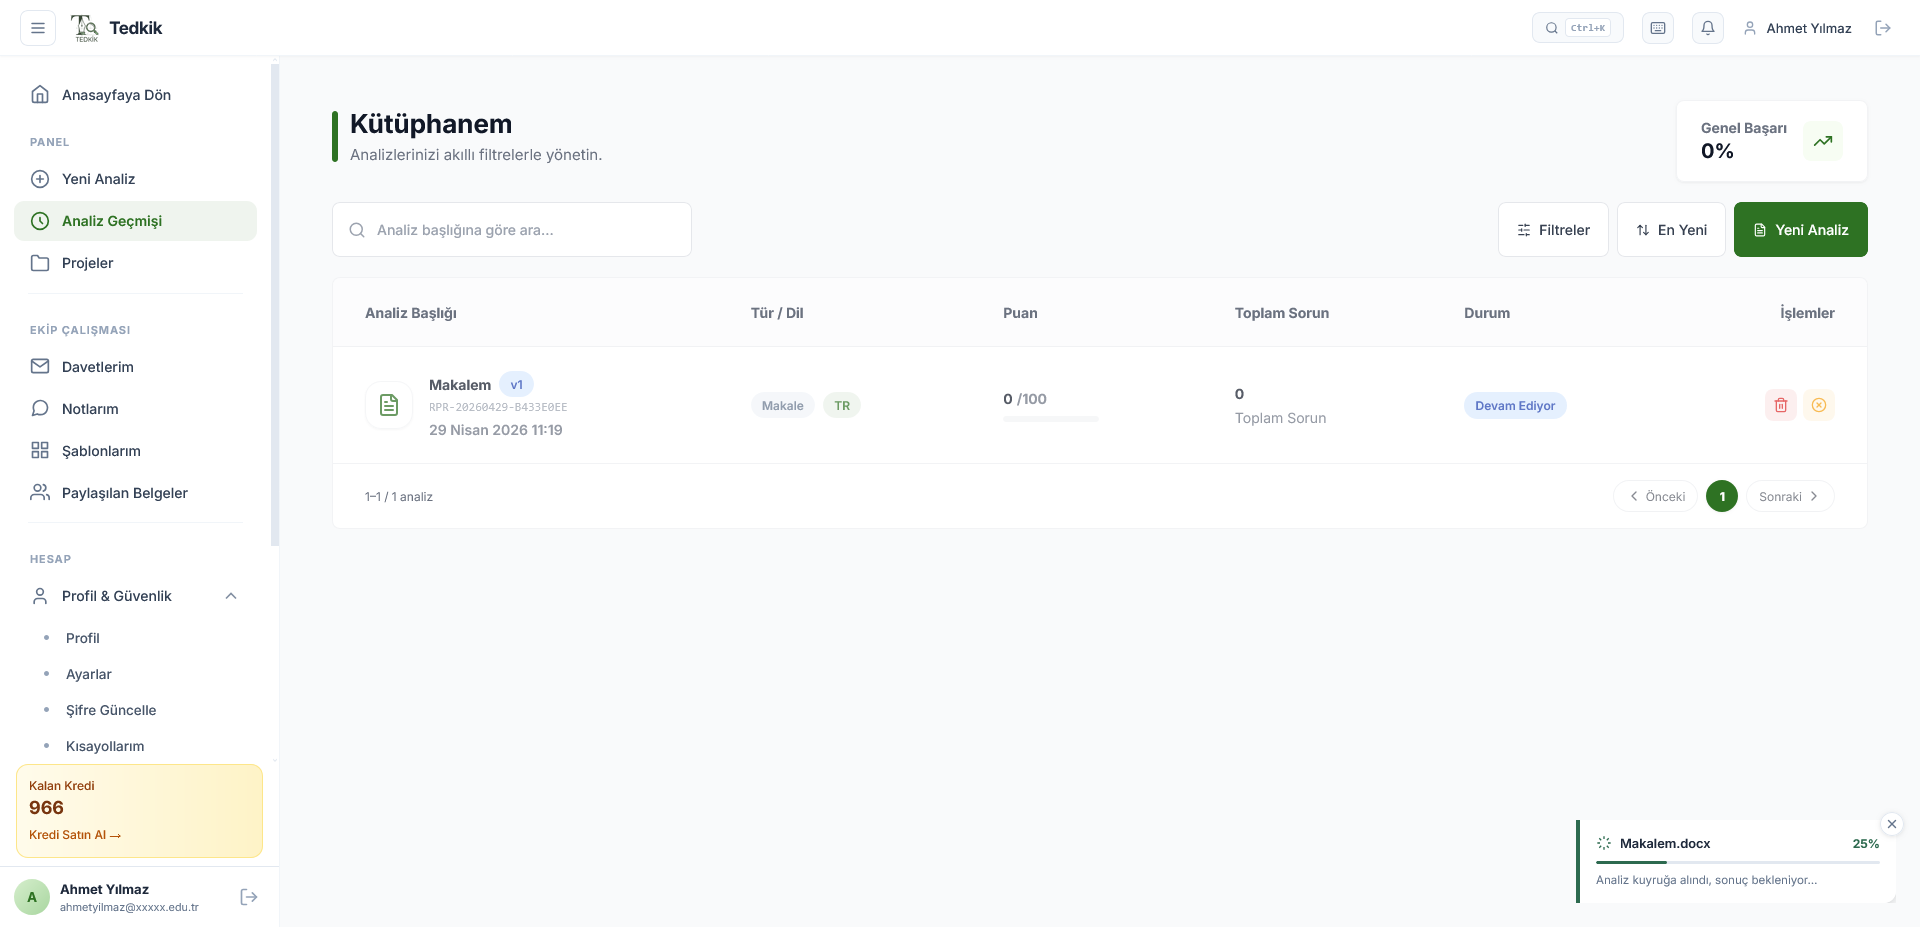
Task: Focus the Analiz başlığına göre ara field
Action: tap(512, 230)
